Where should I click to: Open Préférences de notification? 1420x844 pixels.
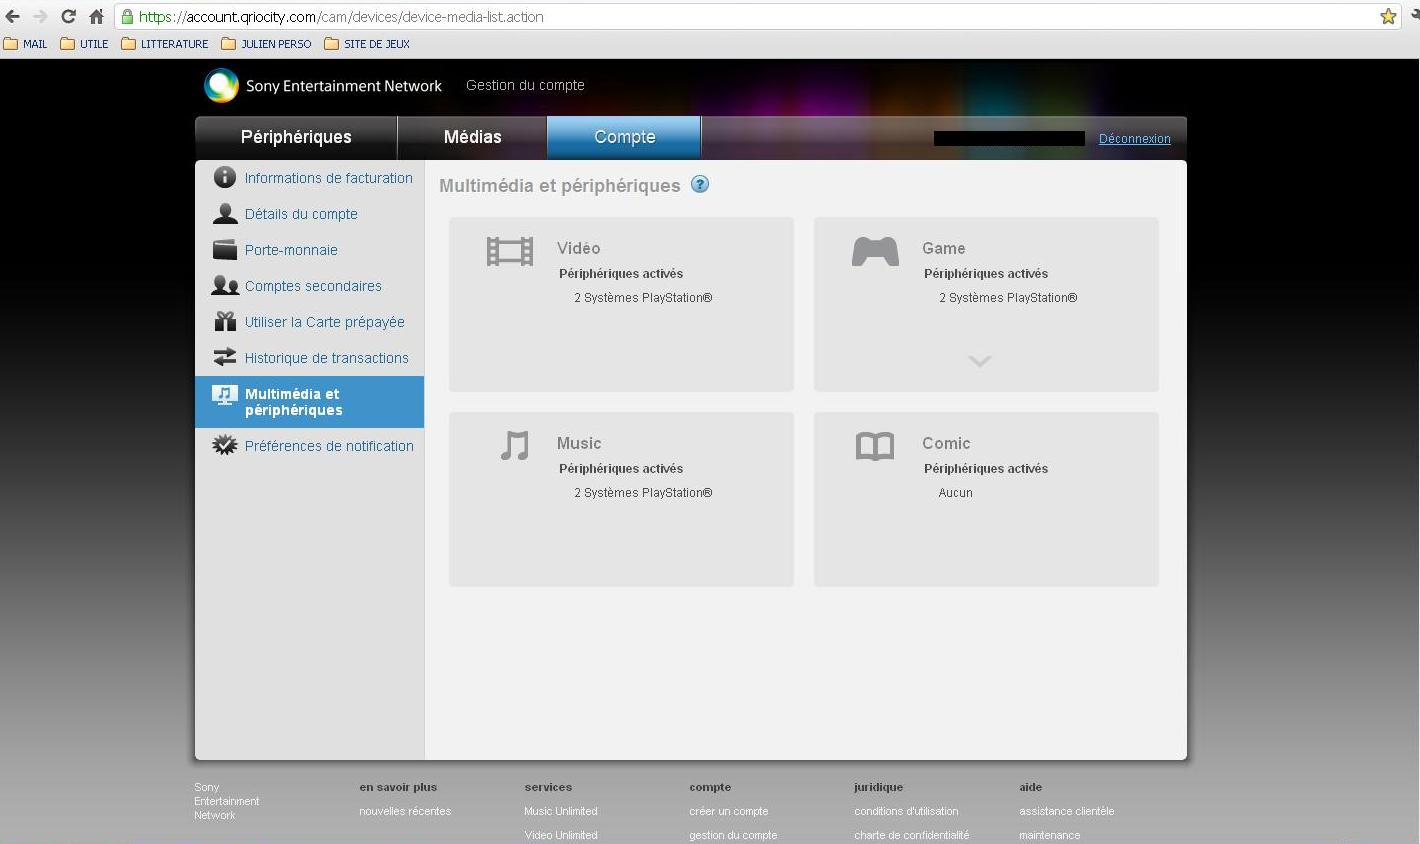click(x=329, y=446)
